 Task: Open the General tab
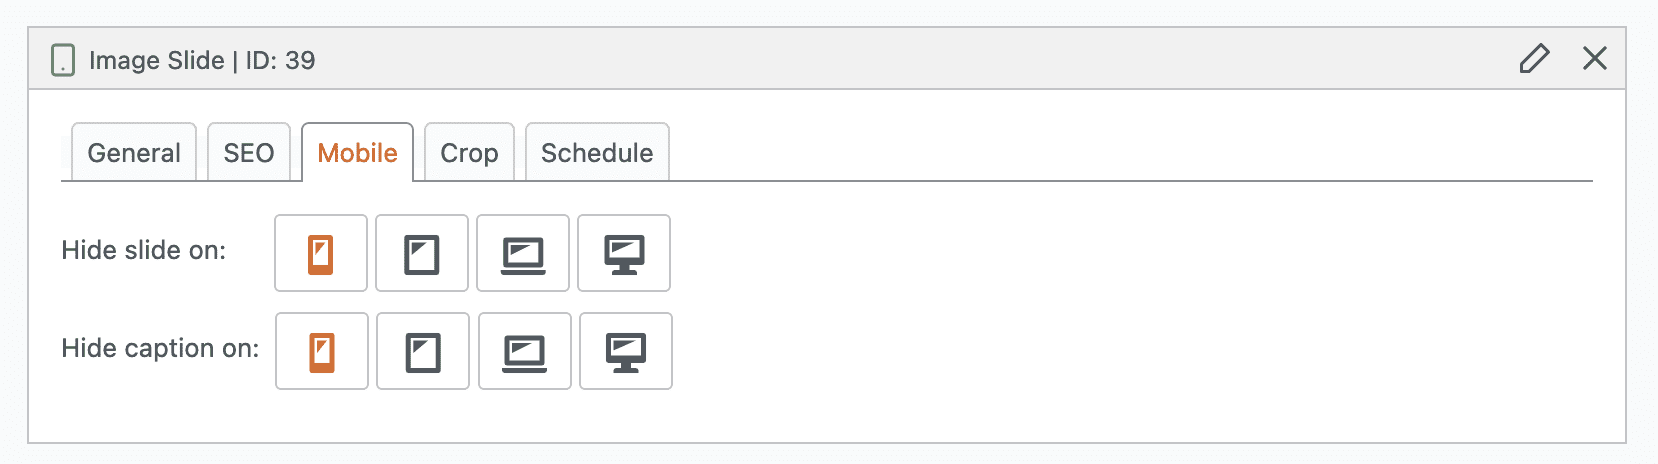(134, 153)
